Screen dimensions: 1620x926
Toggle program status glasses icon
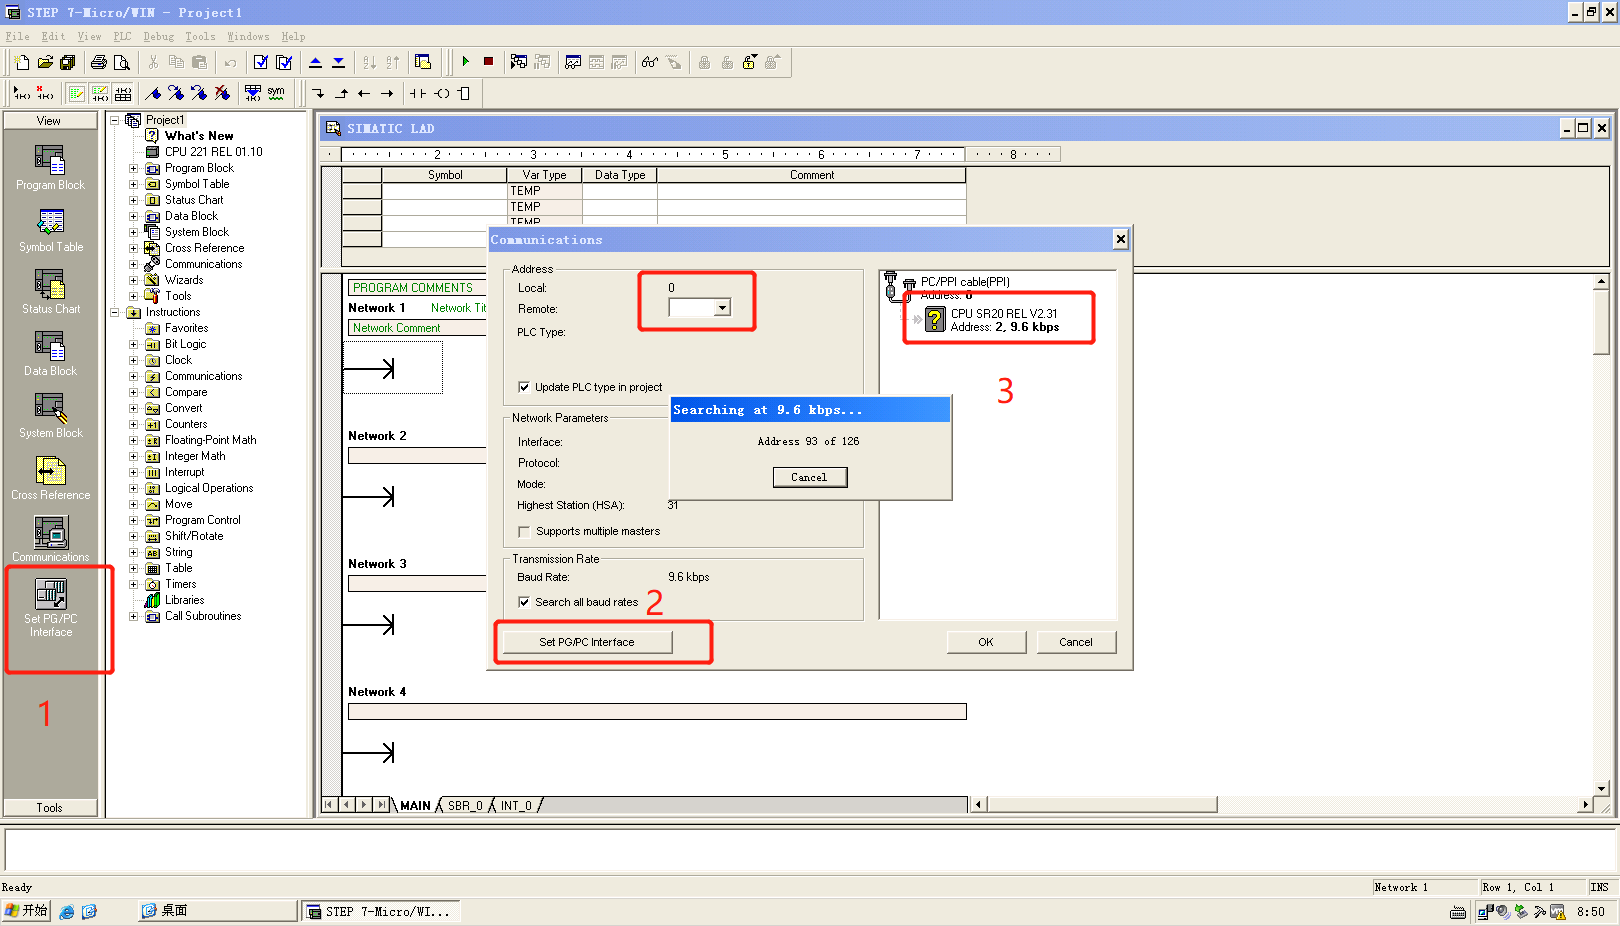point(650,62)
